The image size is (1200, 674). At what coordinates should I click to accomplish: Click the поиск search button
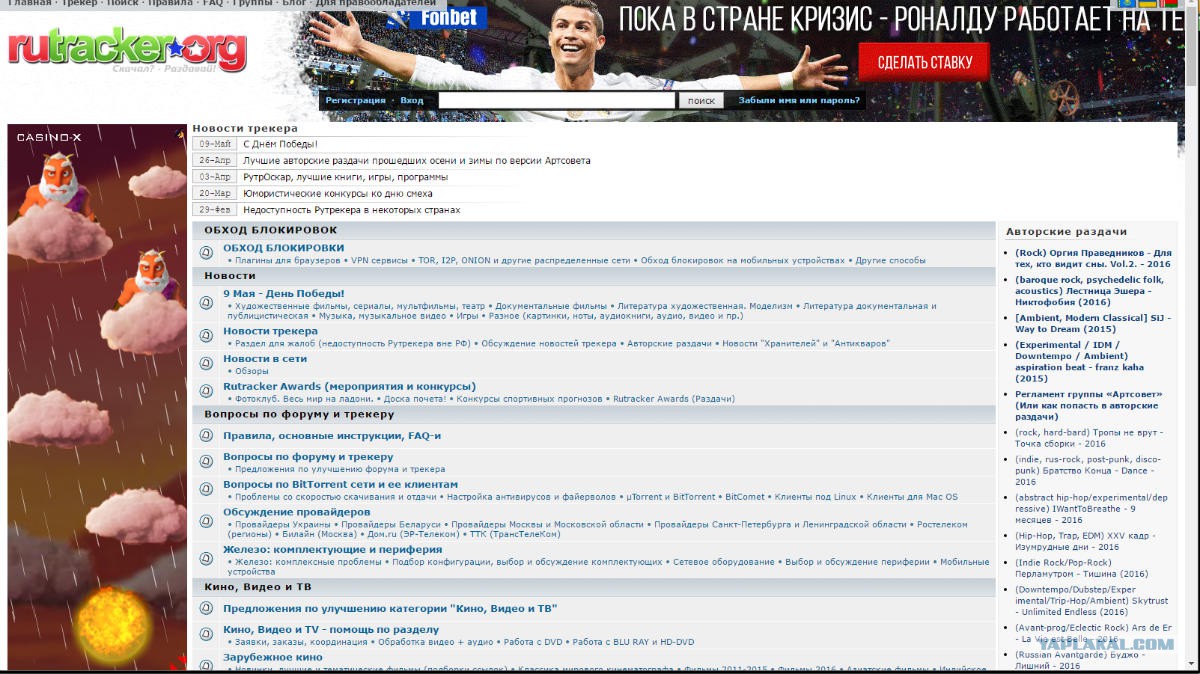701,100
